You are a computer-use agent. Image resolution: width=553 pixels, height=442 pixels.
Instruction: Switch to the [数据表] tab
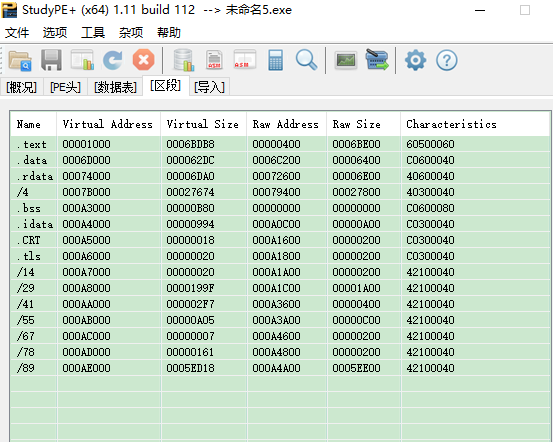tap(115, 87)
